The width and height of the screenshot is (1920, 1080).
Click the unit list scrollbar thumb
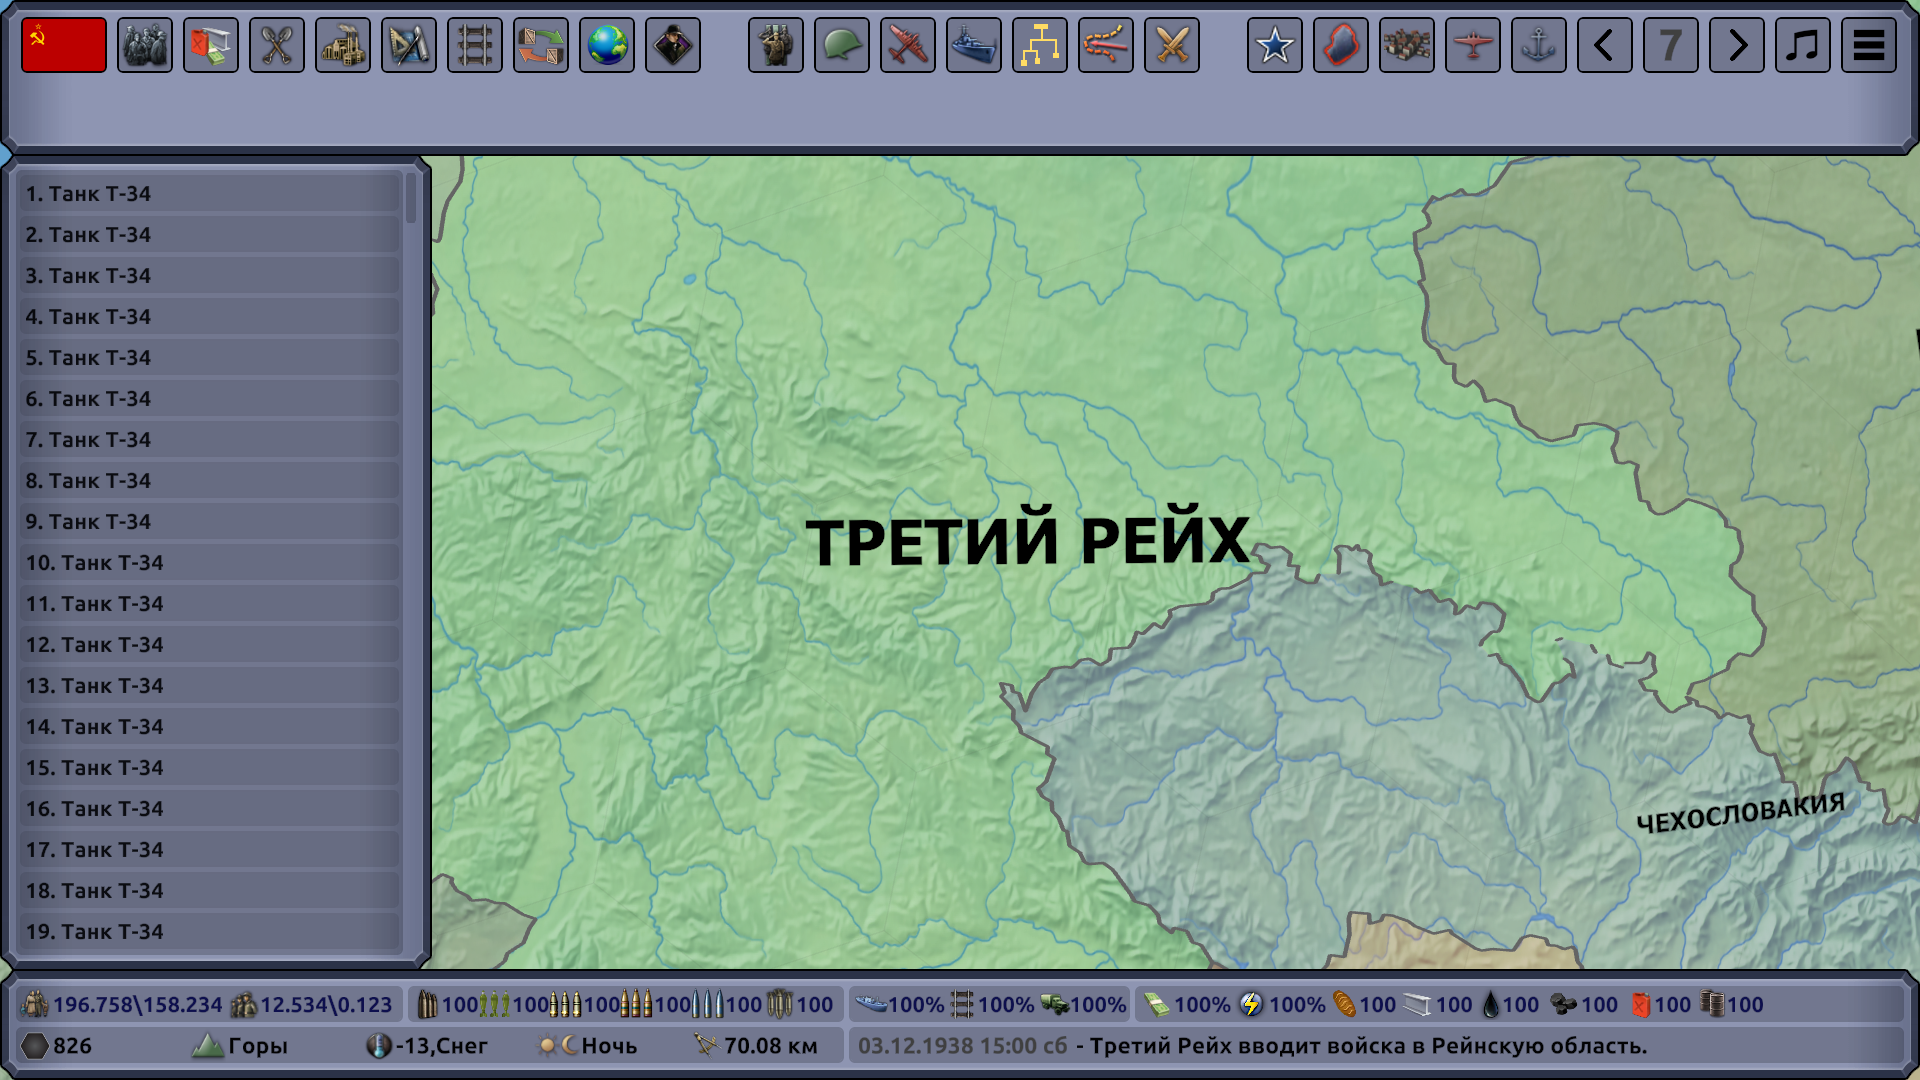(411, 199)
